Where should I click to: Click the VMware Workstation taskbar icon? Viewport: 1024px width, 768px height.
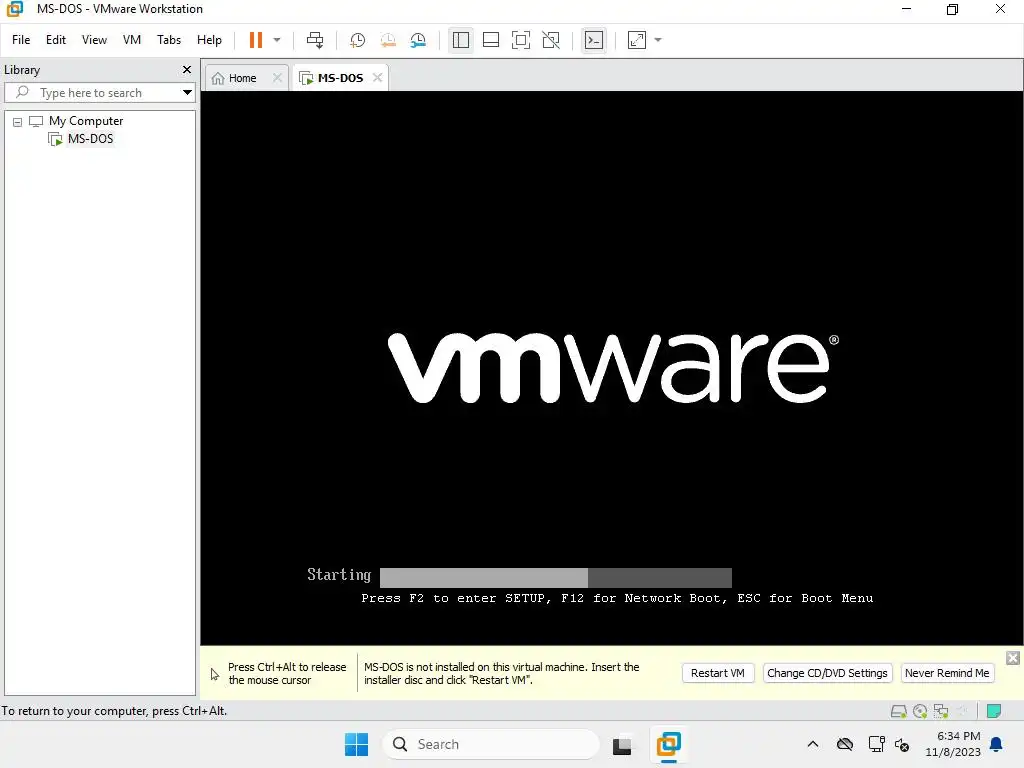[668, 744]
